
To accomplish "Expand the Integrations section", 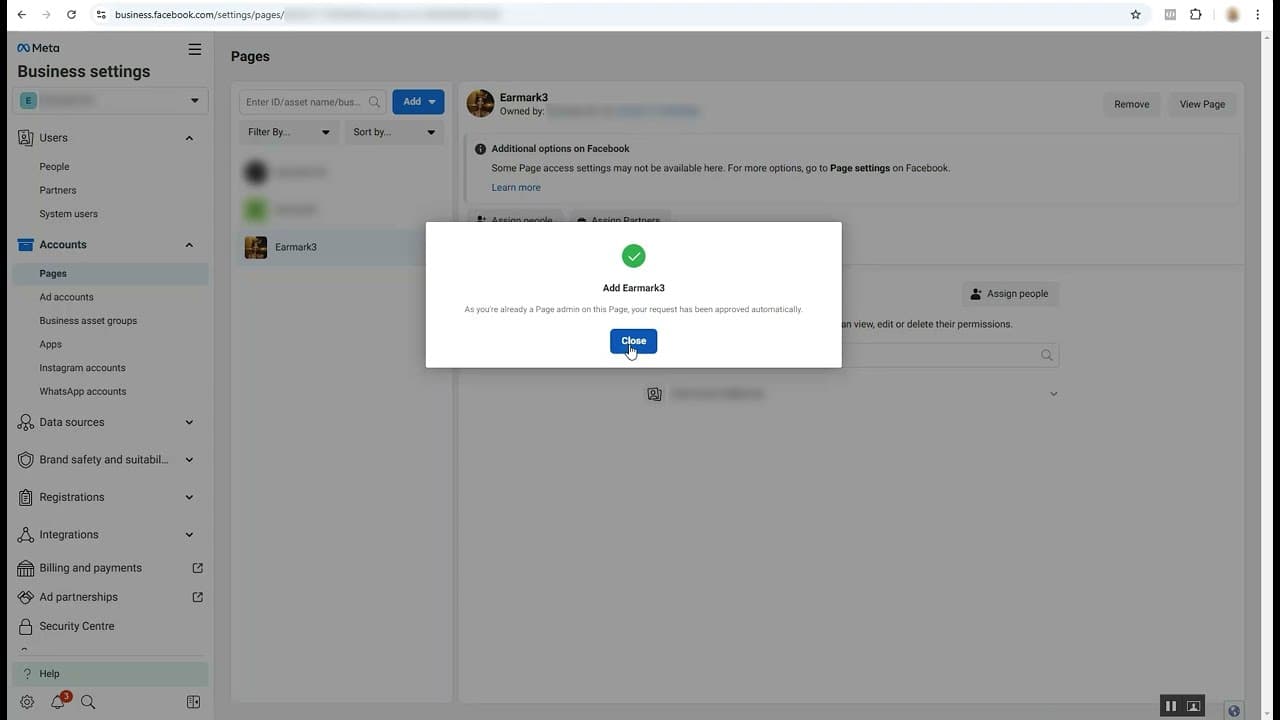I will (189, 535).
